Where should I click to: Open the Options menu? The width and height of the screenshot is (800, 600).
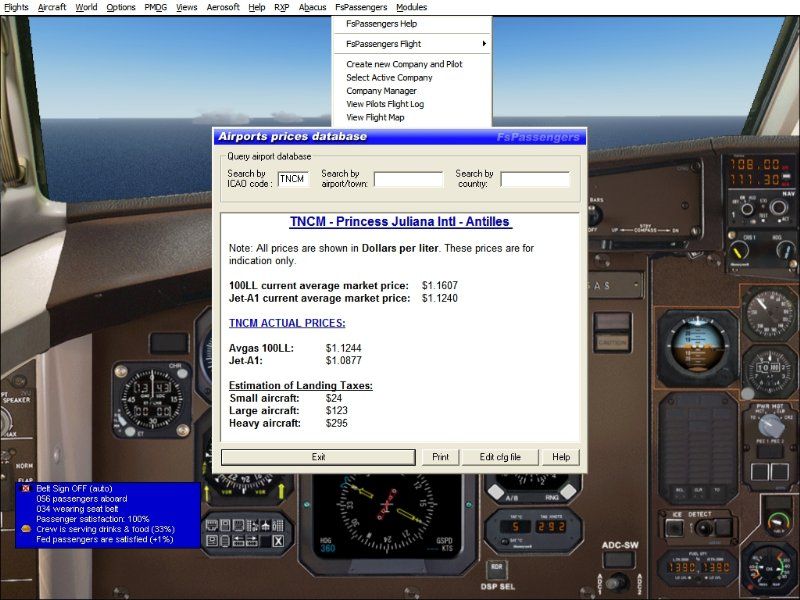pos(121,7)
